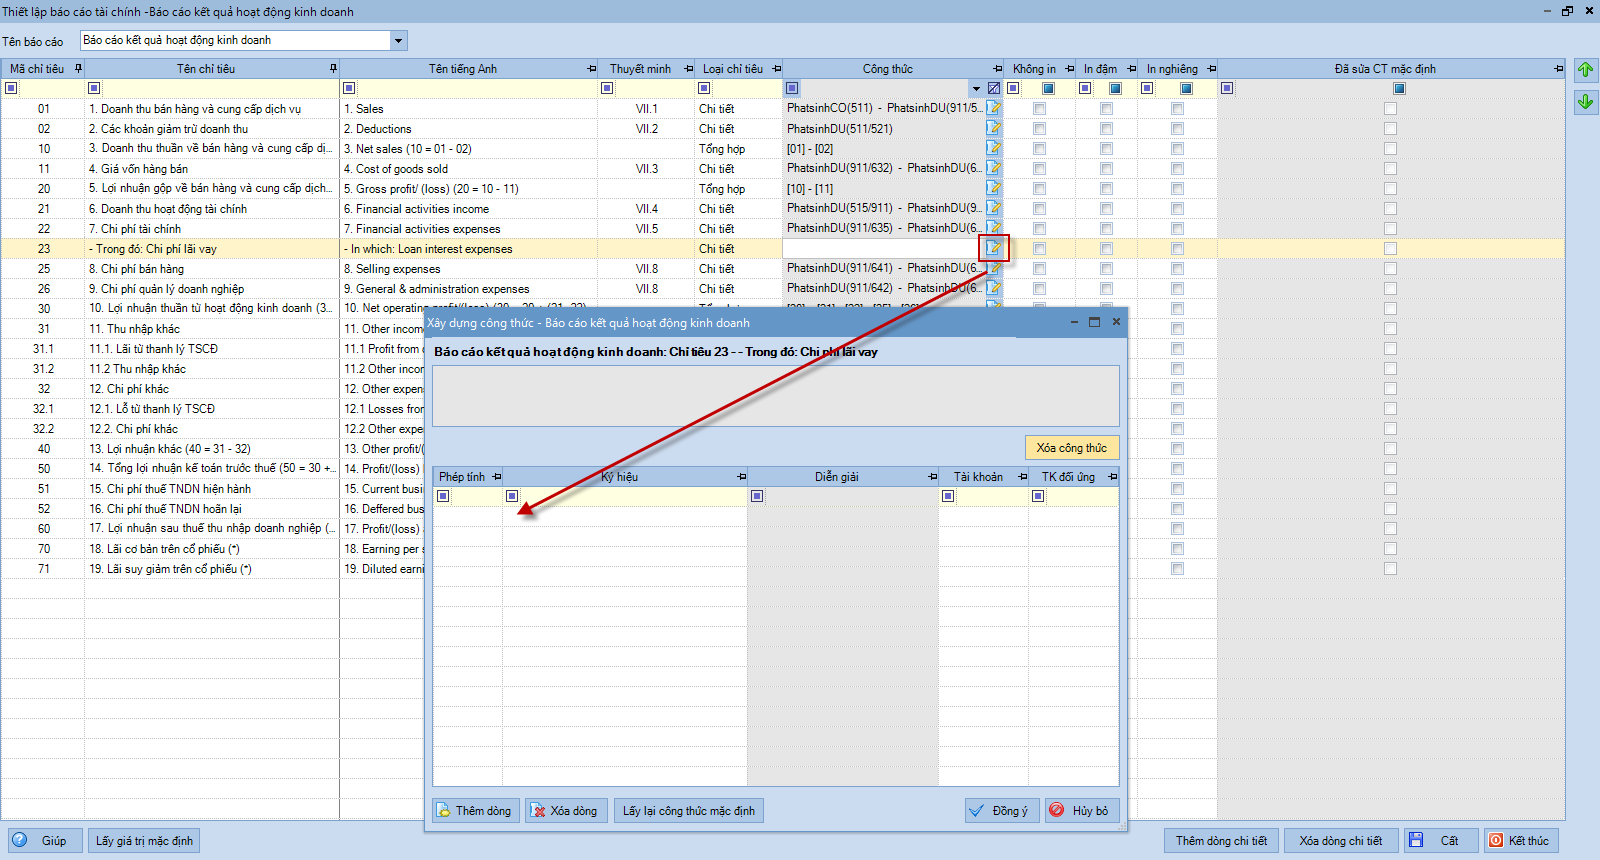
Task: Open the Công thức filter dropdown arrow
Action: [x=976, y=88]
